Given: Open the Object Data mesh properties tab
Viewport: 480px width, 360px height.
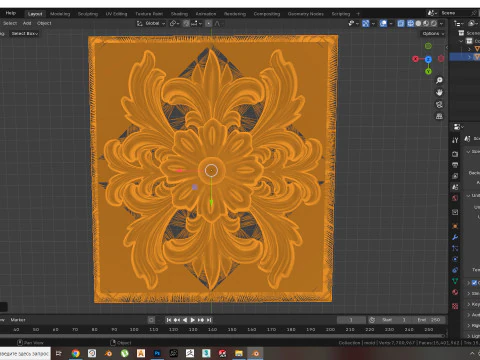Looking at the screenshot, I should pos(455,281).
